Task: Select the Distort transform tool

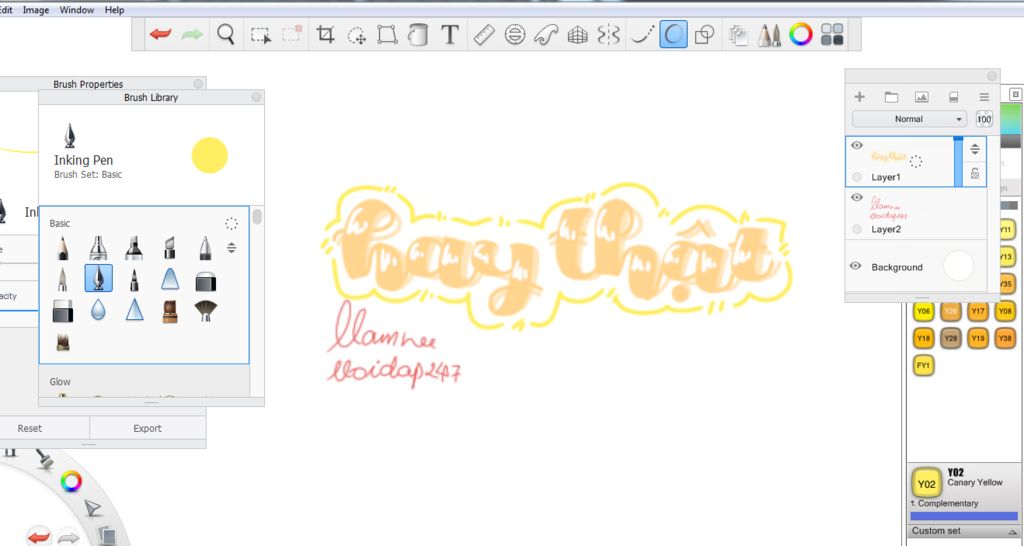Action: 387,34
